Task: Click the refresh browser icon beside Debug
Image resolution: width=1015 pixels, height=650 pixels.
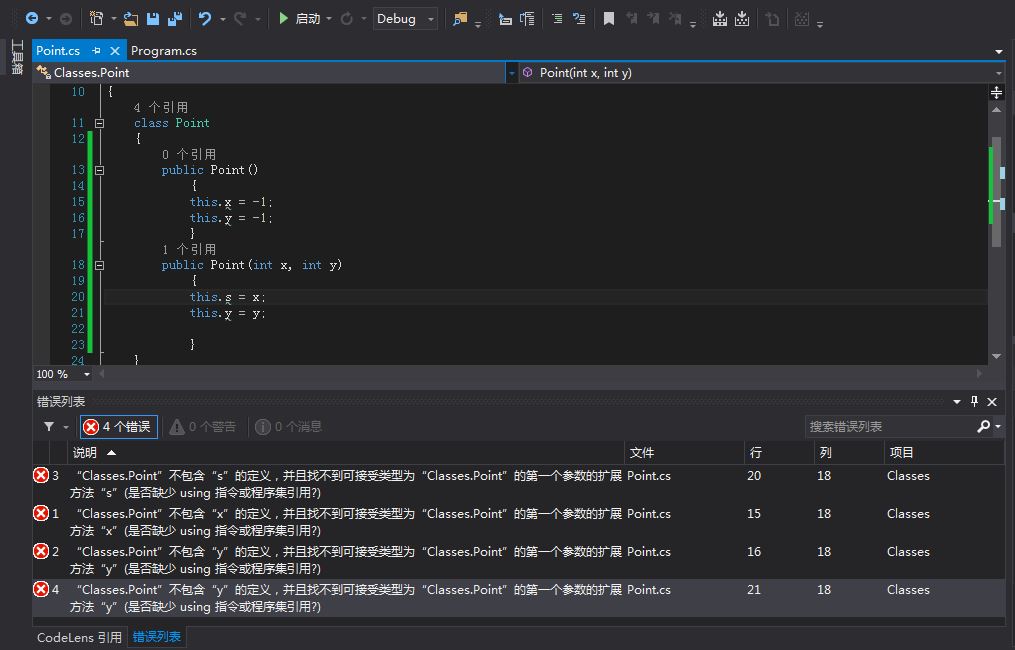Action: click(347, 19)
